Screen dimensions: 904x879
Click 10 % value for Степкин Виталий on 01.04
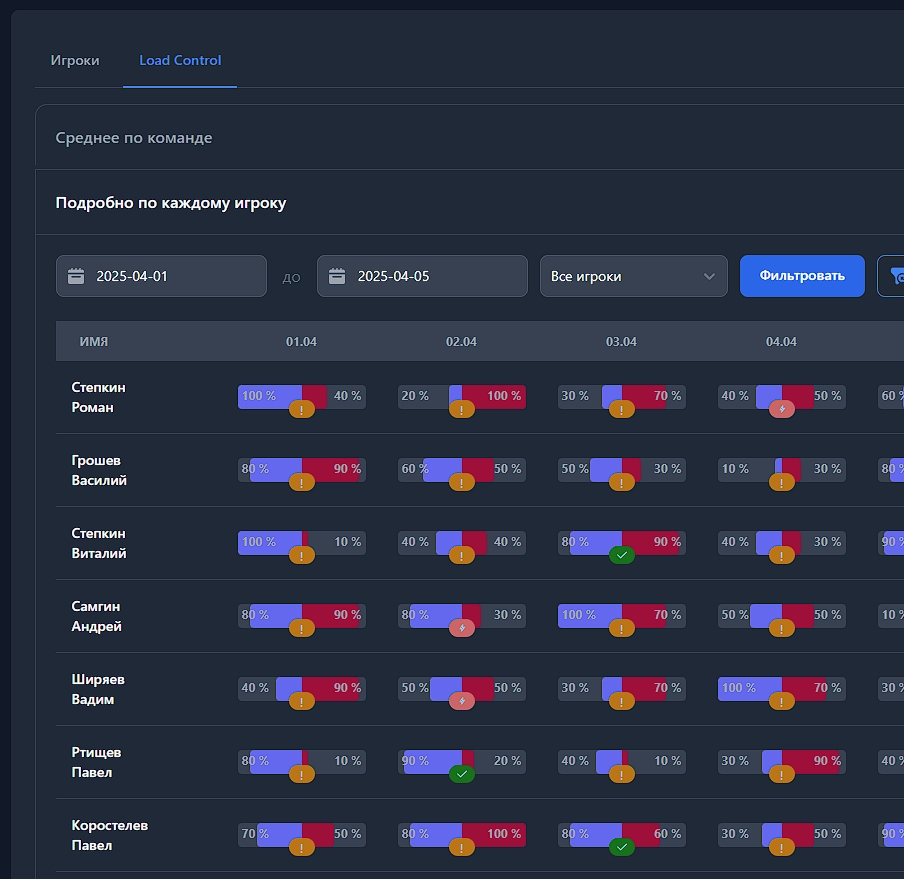point(348,542)
